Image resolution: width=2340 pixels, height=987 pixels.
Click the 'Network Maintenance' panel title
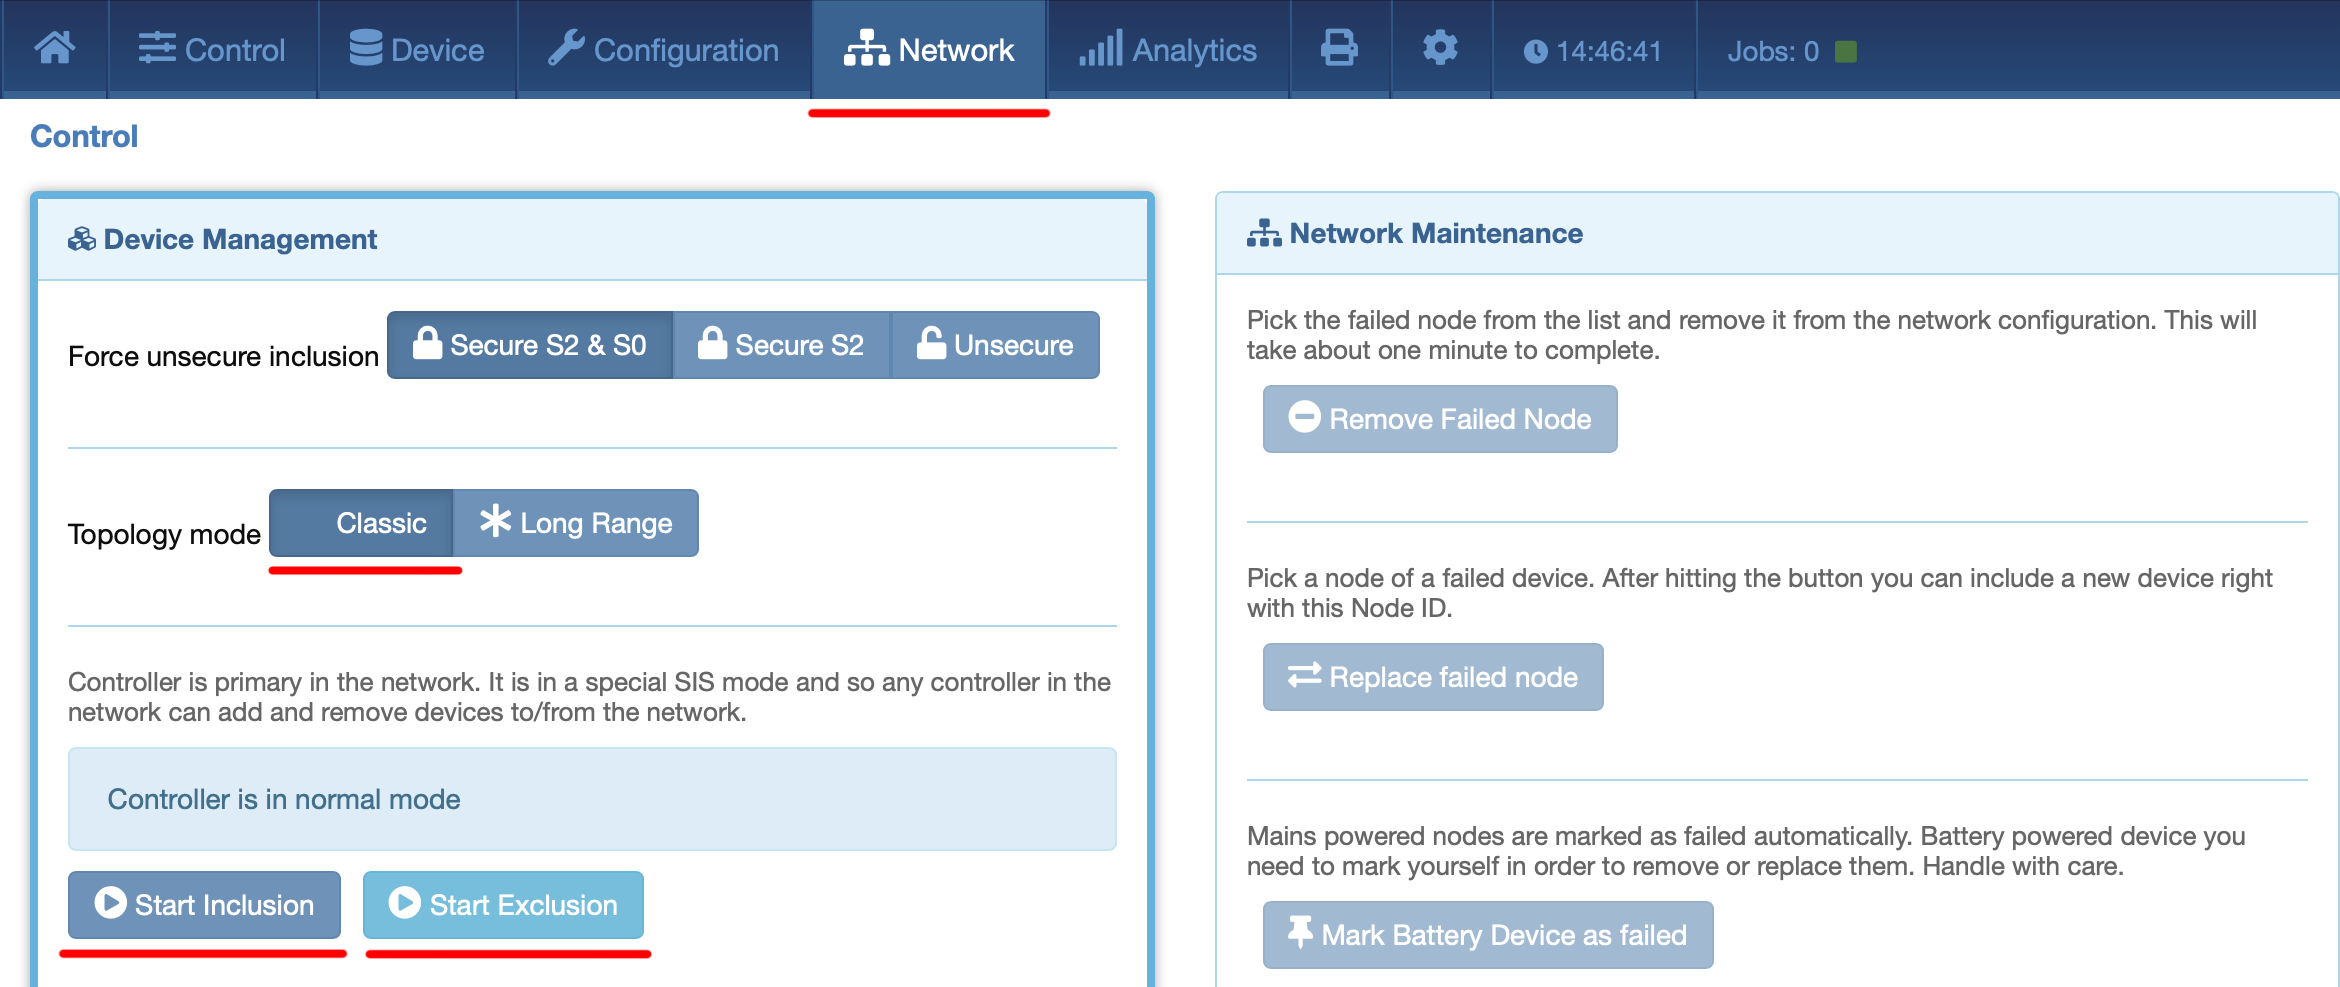point(1436,233)
